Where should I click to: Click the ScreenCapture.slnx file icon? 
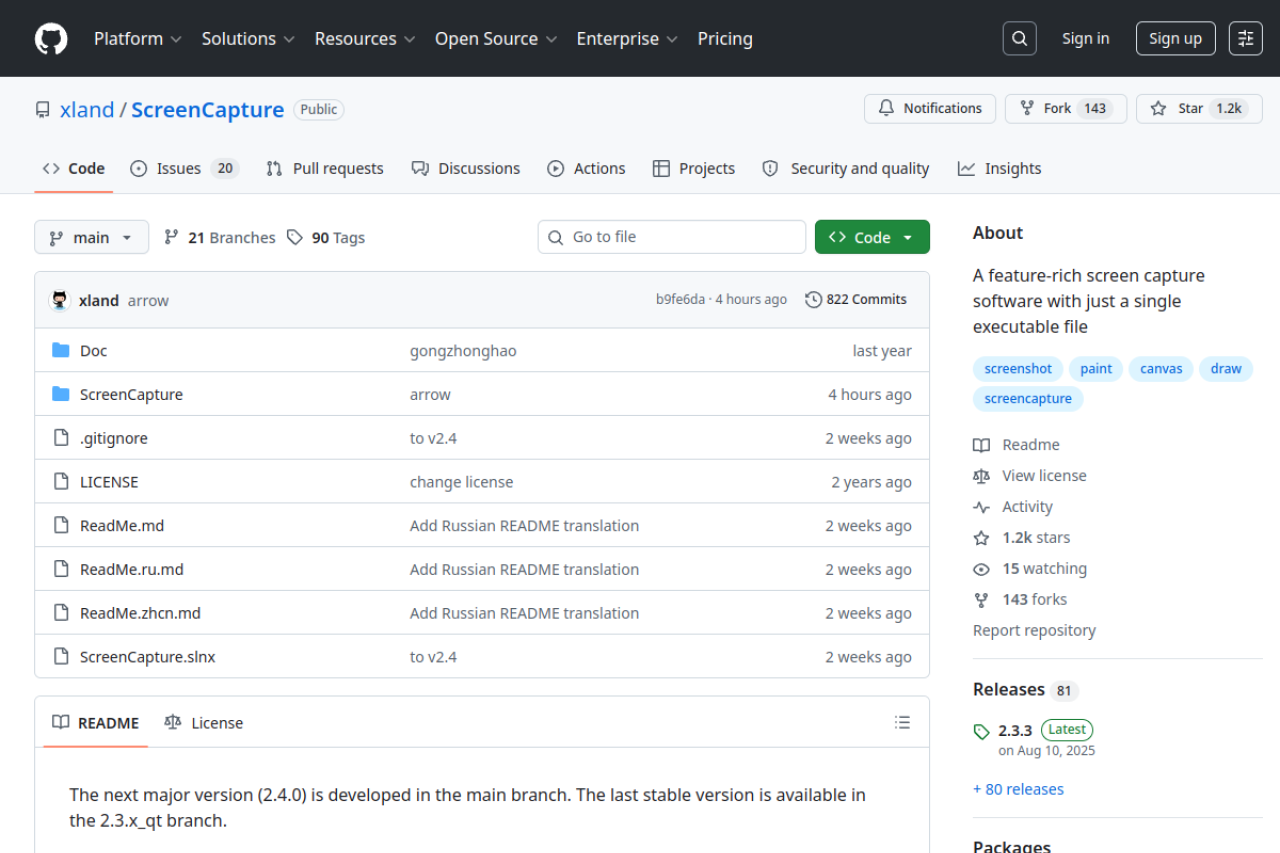point(61,657)
